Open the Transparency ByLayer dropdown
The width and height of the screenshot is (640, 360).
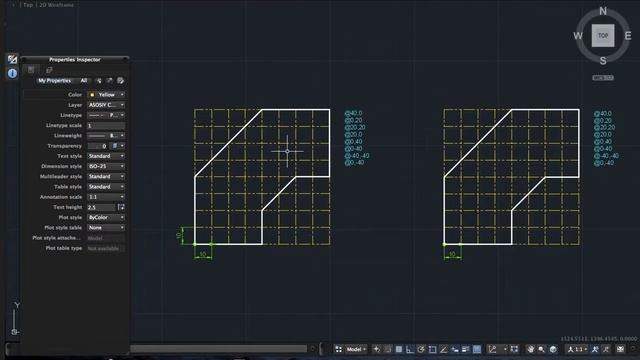point(118,146)
